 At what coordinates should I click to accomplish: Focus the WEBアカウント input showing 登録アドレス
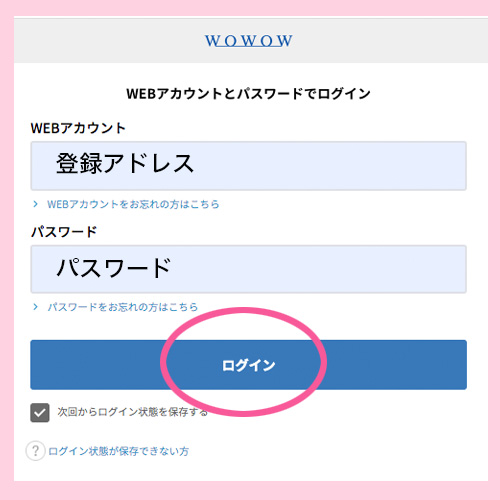[x=249, y=166]
